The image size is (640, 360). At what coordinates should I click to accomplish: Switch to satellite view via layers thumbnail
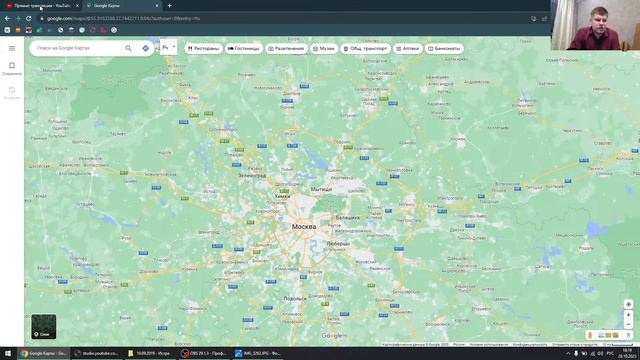click(x=44, y=327)
